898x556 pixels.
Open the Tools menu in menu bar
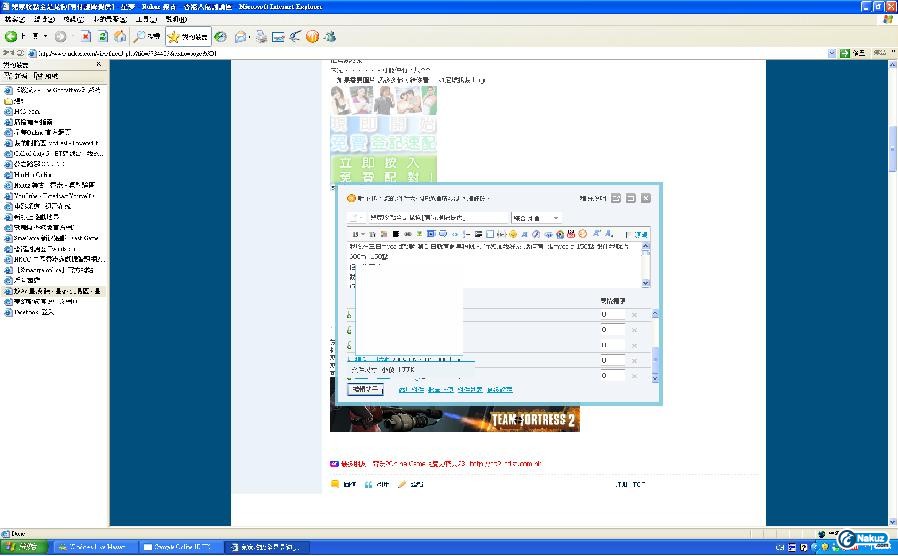click(146, 19)
